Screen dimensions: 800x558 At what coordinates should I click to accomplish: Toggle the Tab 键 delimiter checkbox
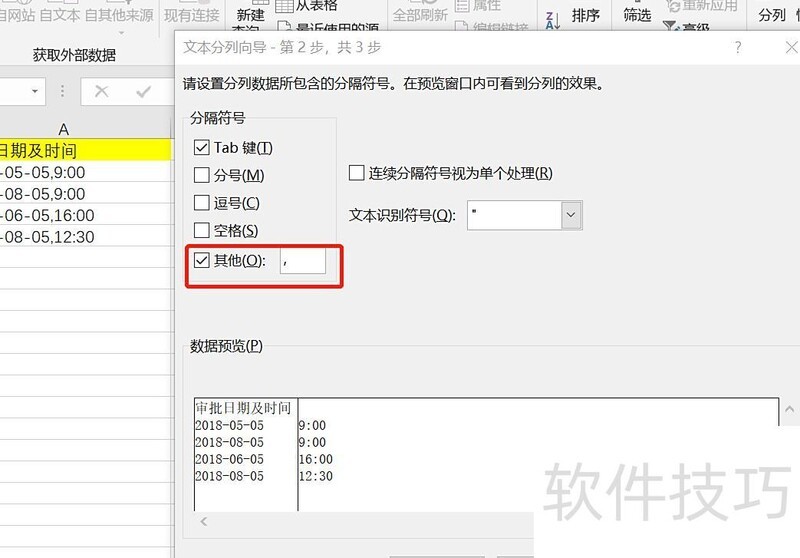[x=202, y=148]
